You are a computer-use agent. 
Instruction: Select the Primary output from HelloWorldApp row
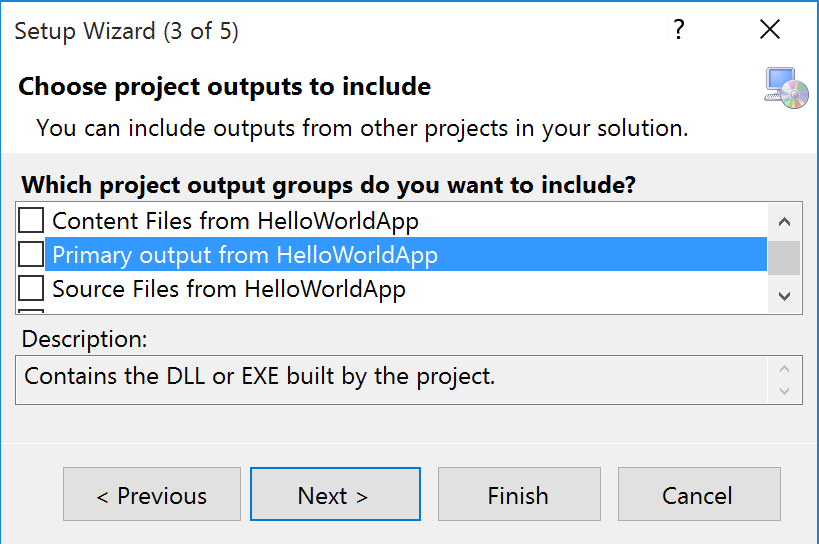[406, 254]
